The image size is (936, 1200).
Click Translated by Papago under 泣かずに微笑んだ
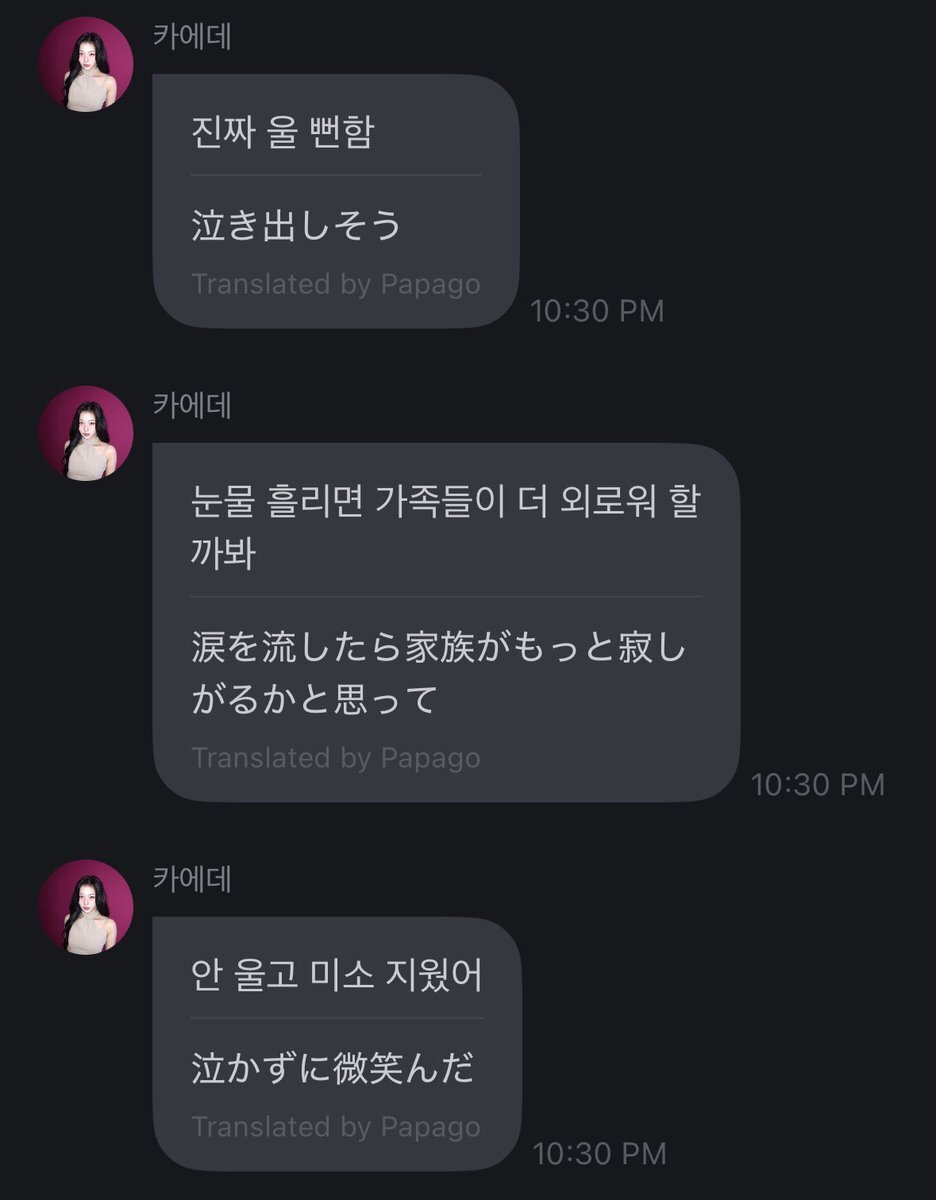[x=335, y=1127]
